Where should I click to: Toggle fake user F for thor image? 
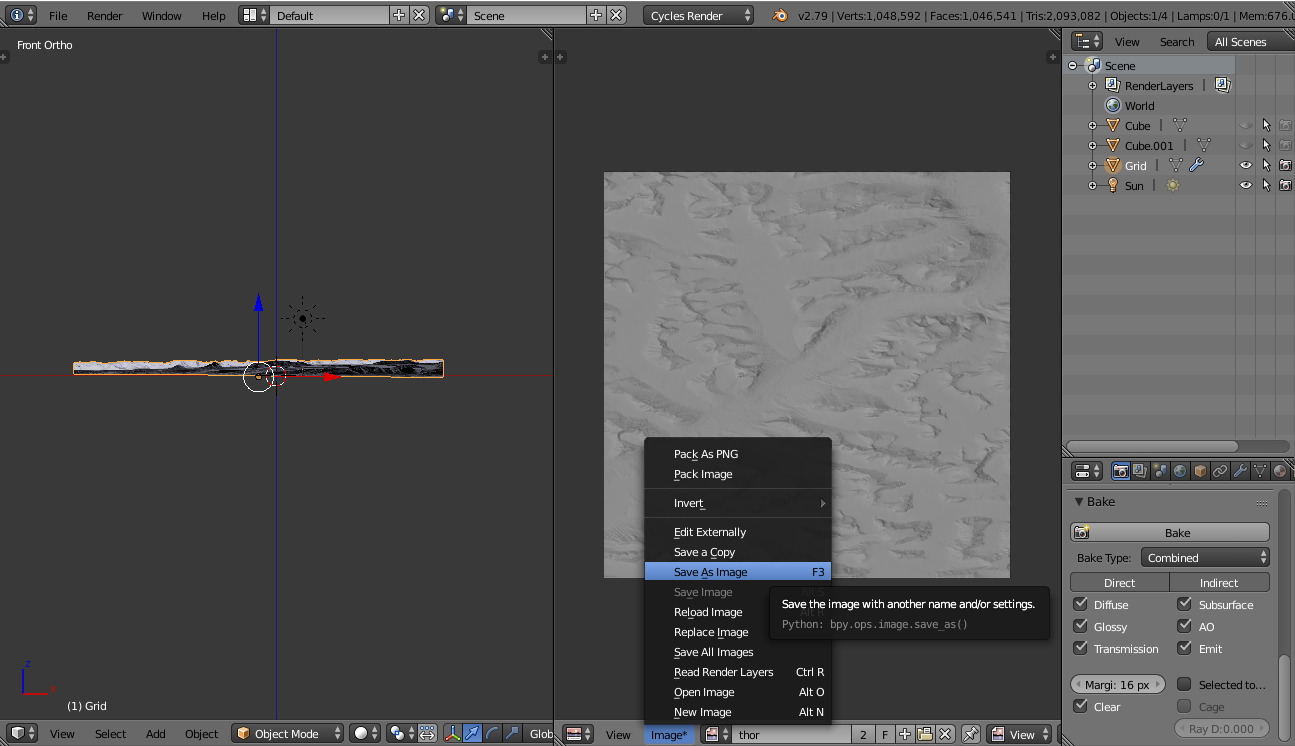885,734
